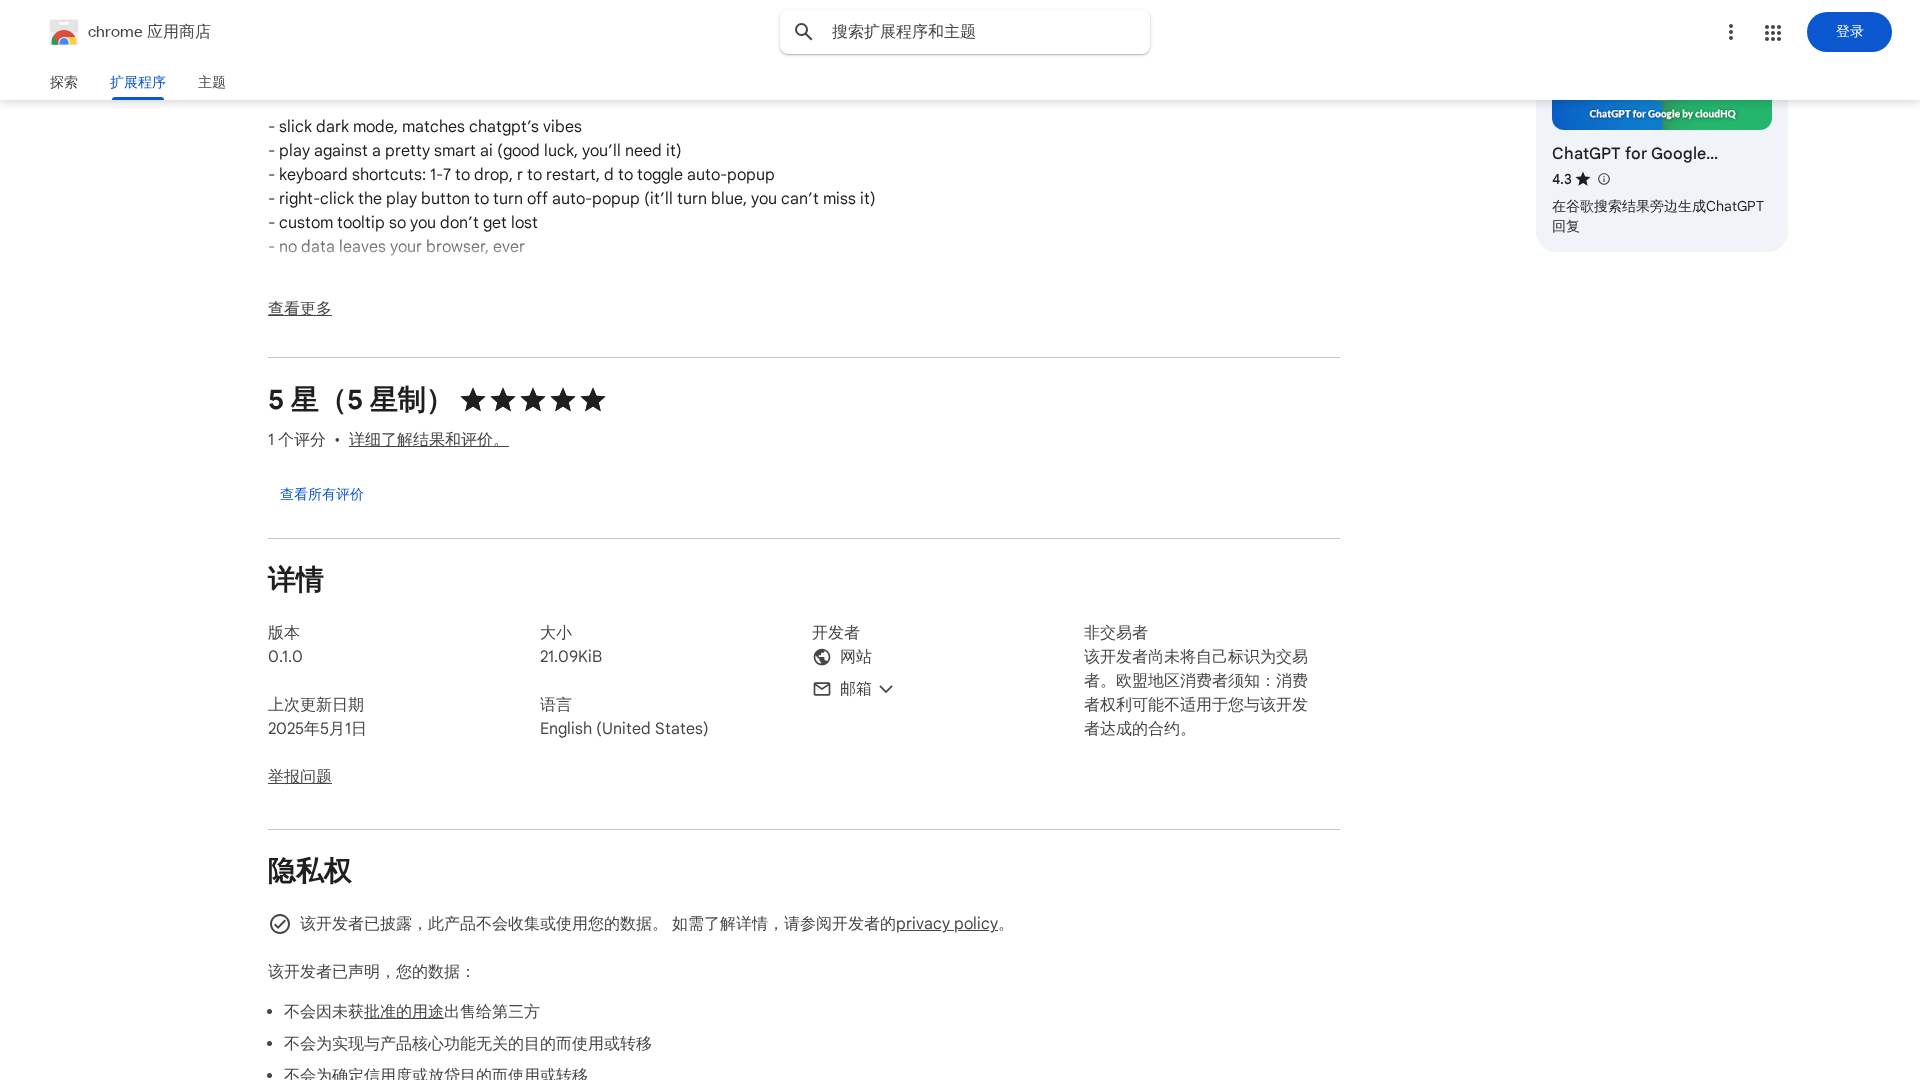Click the globe icon next to 网站
Screen dimensions: 1920x1080
click(822, 657)
